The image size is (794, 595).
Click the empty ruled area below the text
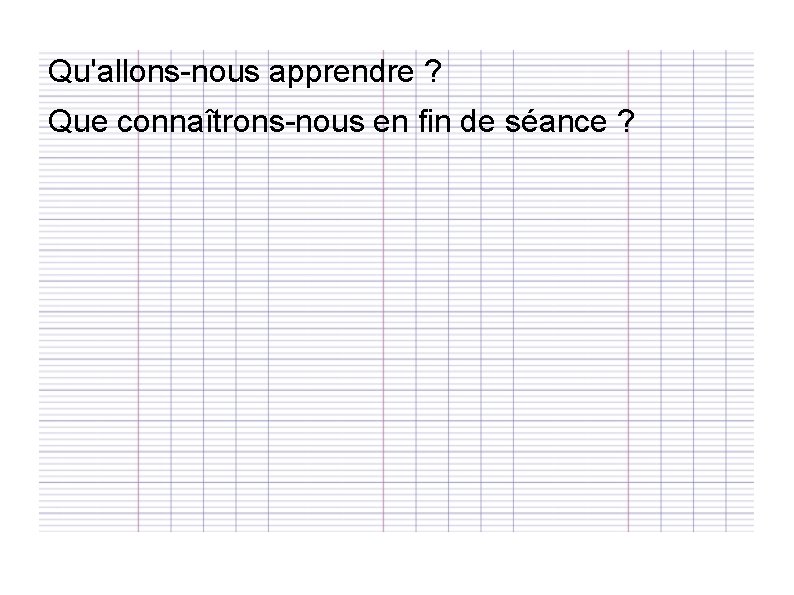(396, 339)
